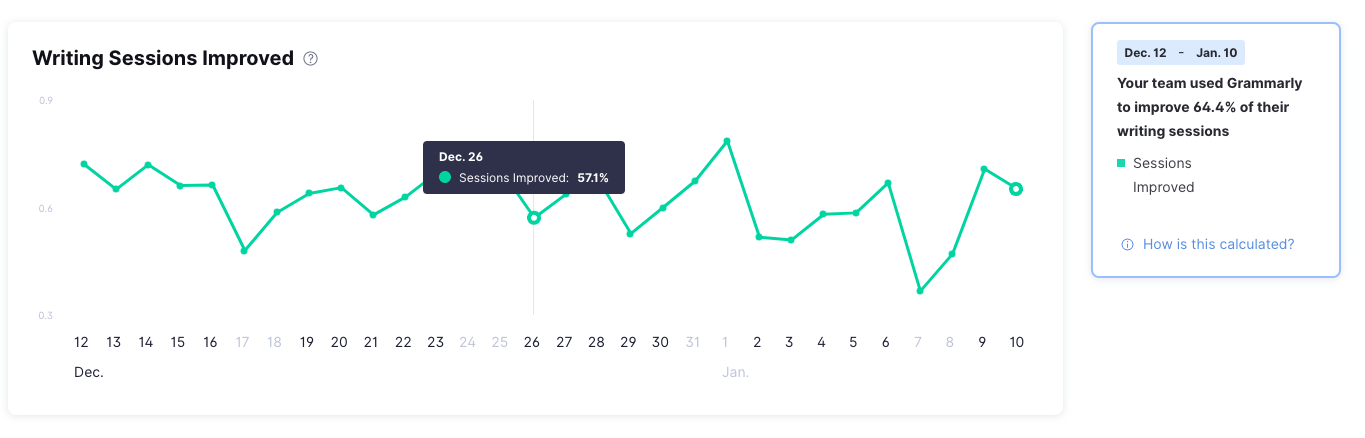The image size is (1365, 438).
Task: Click the Writing Sessions Improved chart title
Action: [163, 58]
